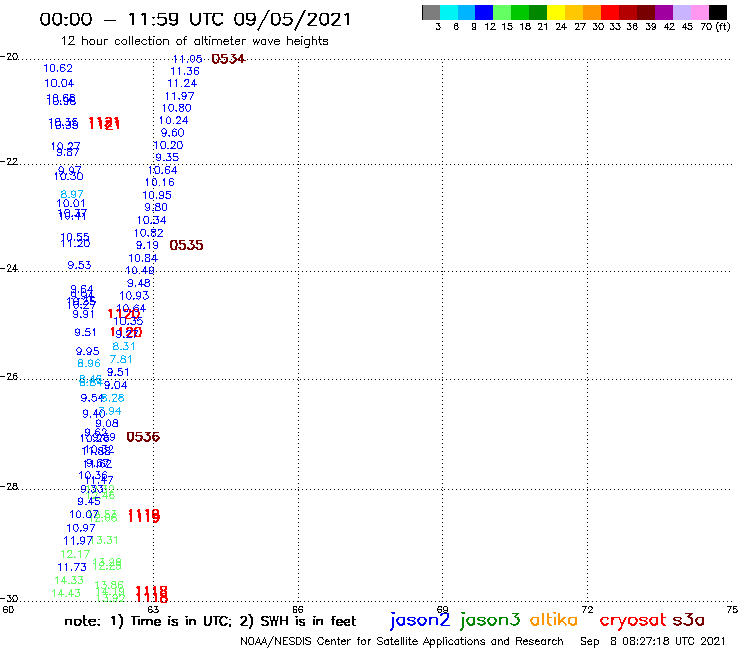Click the jason3 satellite label
Viewport: 740px width, 650px height.
coord(490,621)
